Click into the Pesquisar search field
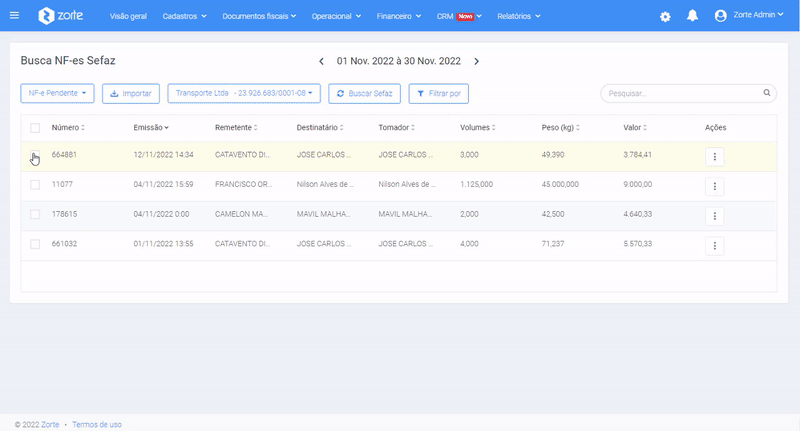 (680, 93)
